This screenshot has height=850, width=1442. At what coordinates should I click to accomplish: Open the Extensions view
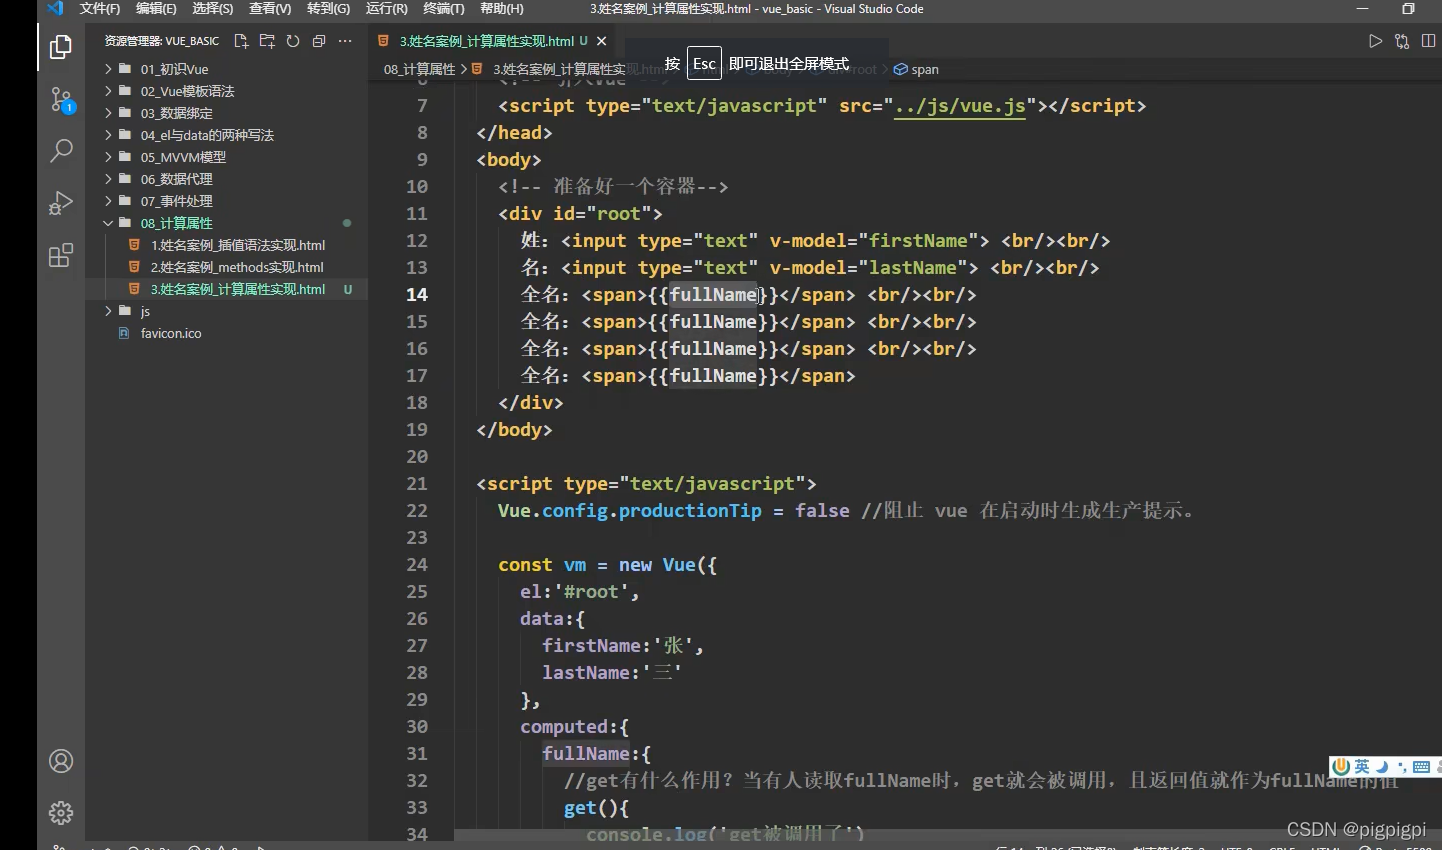61,255
